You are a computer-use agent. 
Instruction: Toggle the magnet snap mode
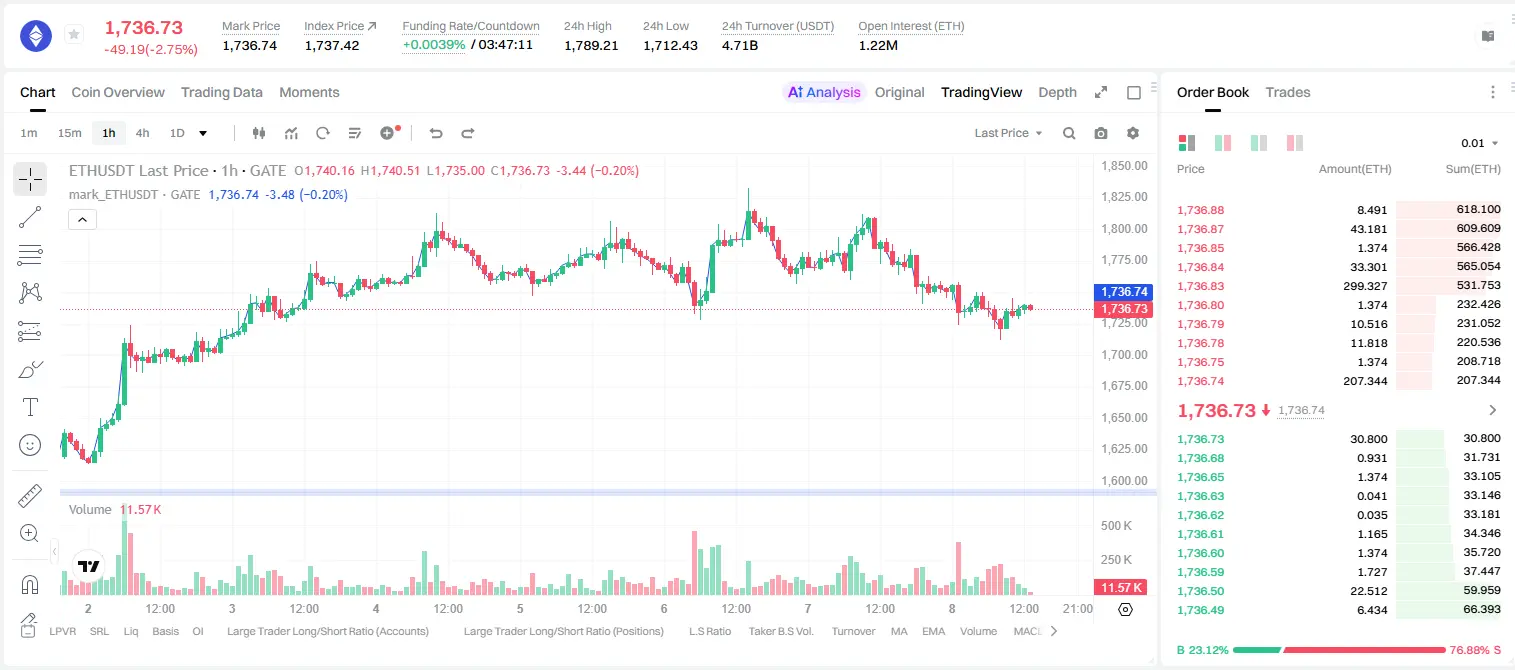coord(30,585)
